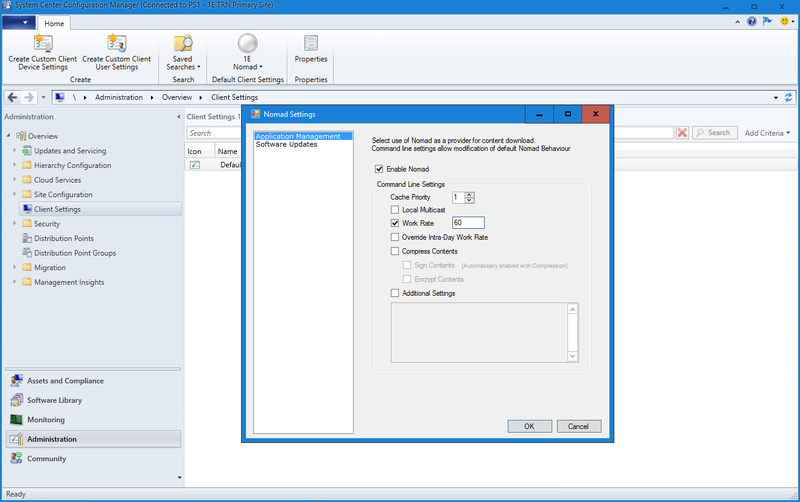Open Saved Searches ribbon icon
The image size is (800, 502).
click(183, 43)
